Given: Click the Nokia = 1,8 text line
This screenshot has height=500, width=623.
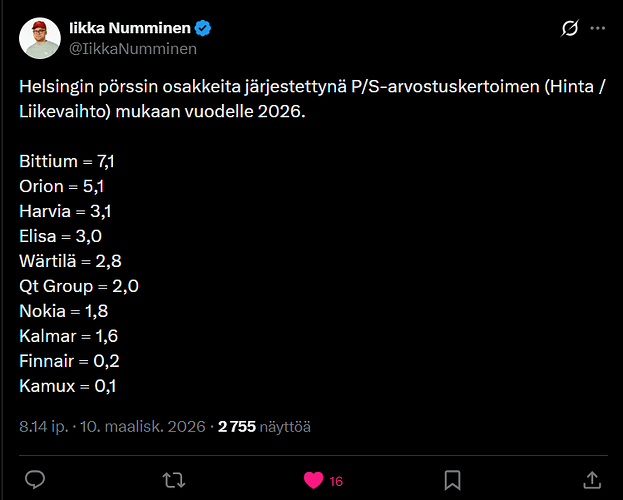Looking at the screenshot, I should coord(64,311).
